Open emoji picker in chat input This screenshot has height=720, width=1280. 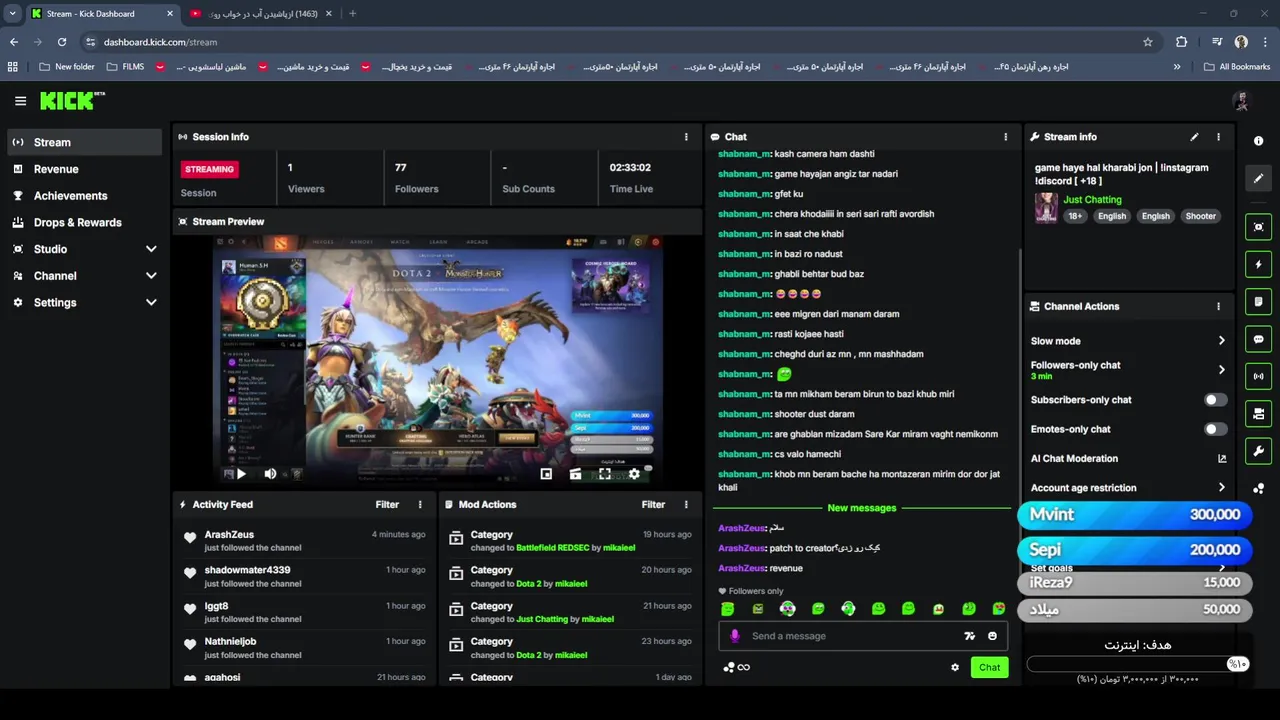coord(992,636)
